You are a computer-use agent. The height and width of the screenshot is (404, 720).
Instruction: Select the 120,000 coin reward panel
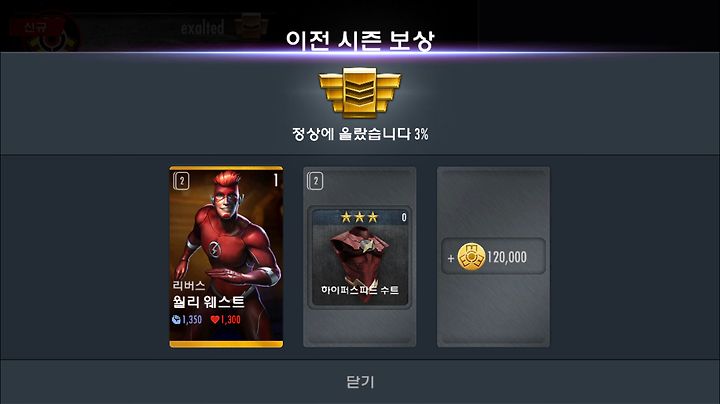tap(494, 257)
